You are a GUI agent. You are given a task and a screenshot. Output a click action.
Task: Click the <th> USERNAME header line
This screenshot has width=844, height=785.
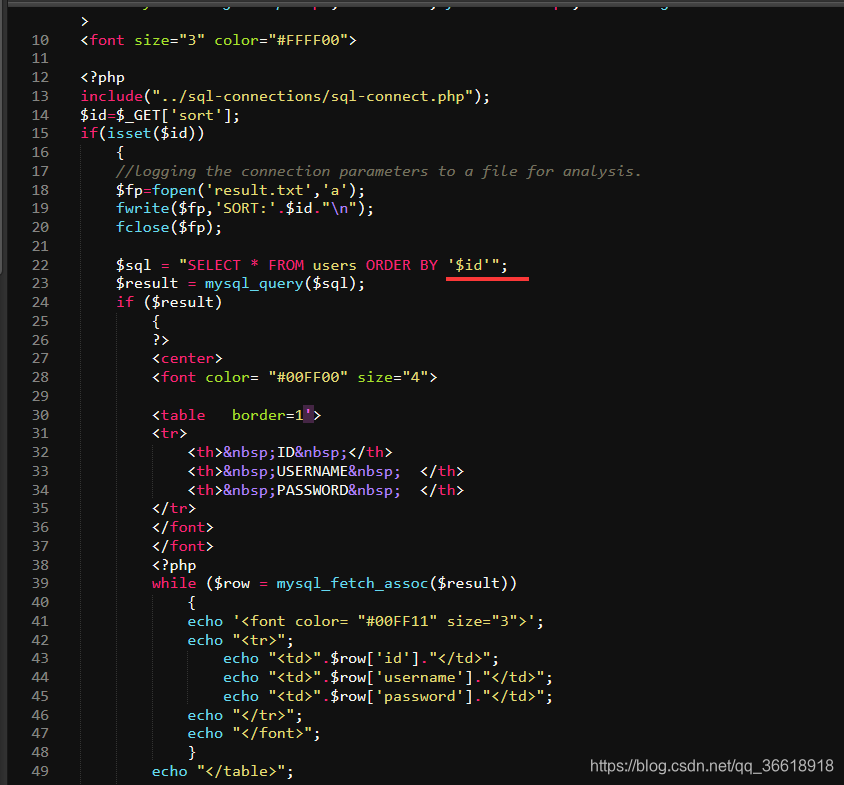coord(325,472)
